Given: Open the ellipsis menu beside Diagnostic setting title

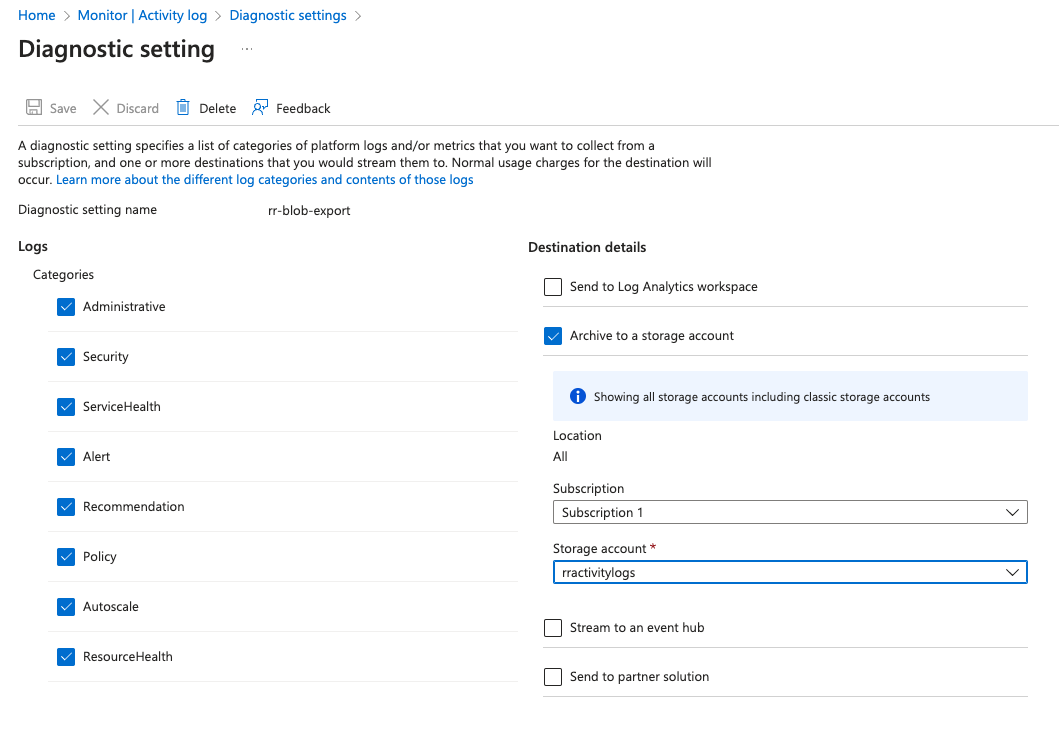Looking at the screenshot, I should (x=247, y=49).
